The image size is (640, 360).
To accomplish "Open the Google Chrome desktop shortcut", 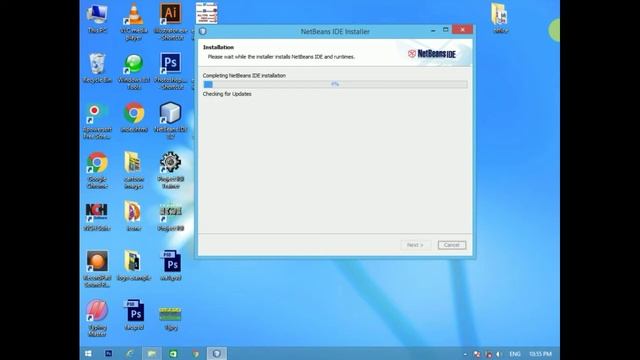I will click(97, 171).
